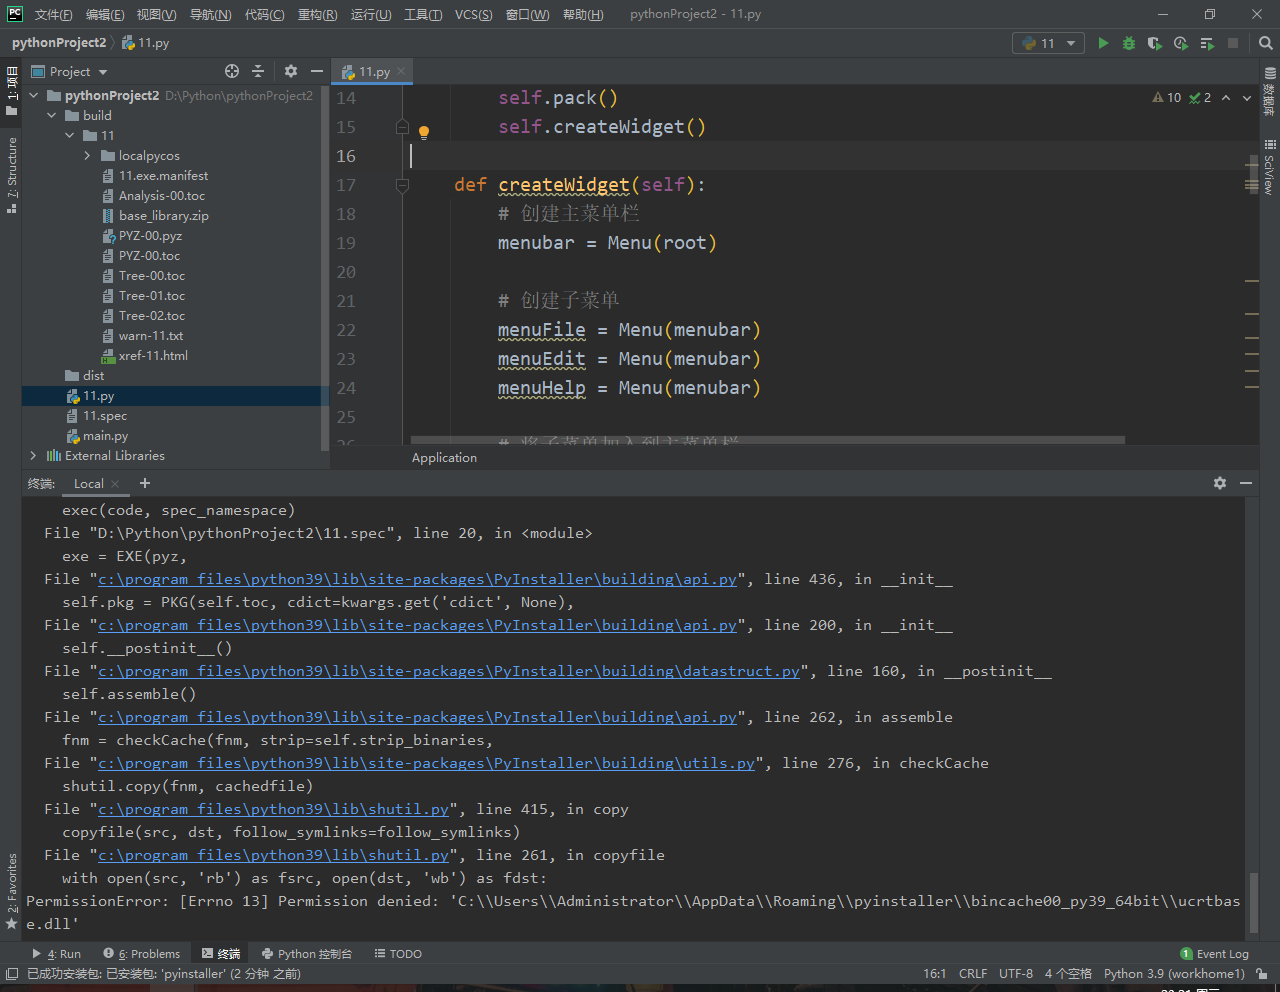Viewport: 1280px width, 992px height.
Task: Expand the localpycos folder
Action: click(x=88, y=156)
